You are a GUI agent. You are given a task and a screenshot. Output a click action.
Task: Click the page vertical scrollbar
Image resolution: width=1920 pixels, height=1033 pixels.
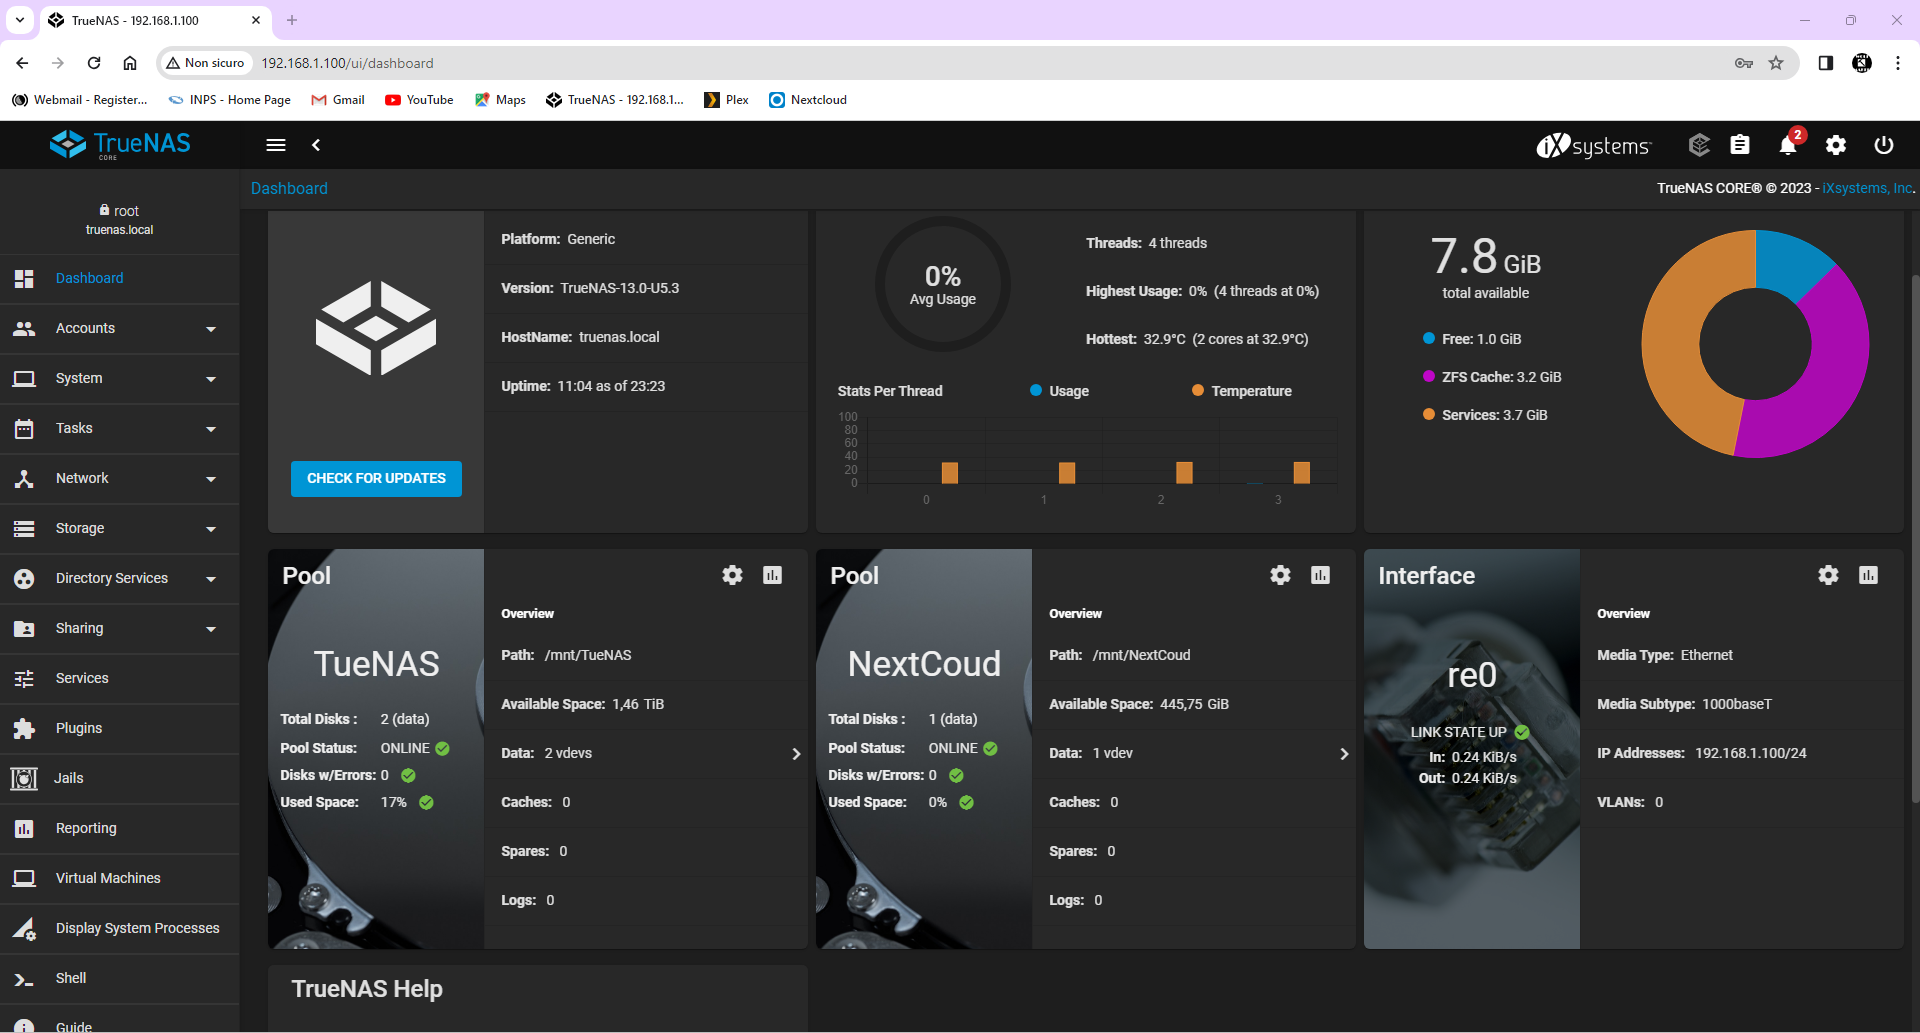tap(1914, 538)
